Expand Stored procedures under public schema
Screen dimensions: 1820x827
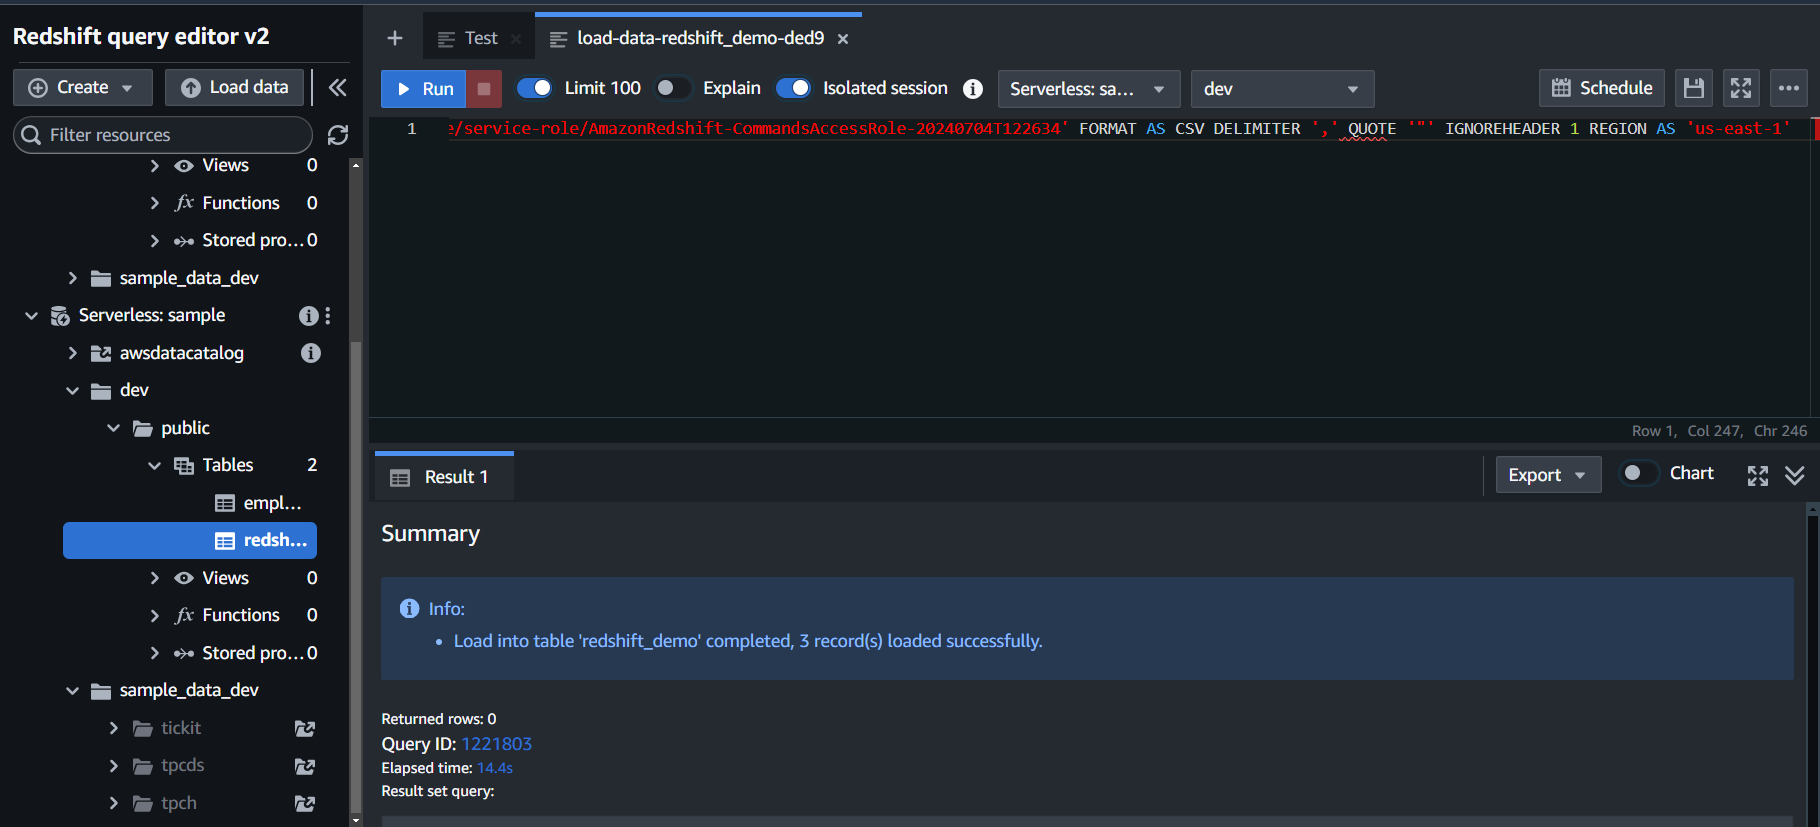pyautogui.click(x=154, y=653)
